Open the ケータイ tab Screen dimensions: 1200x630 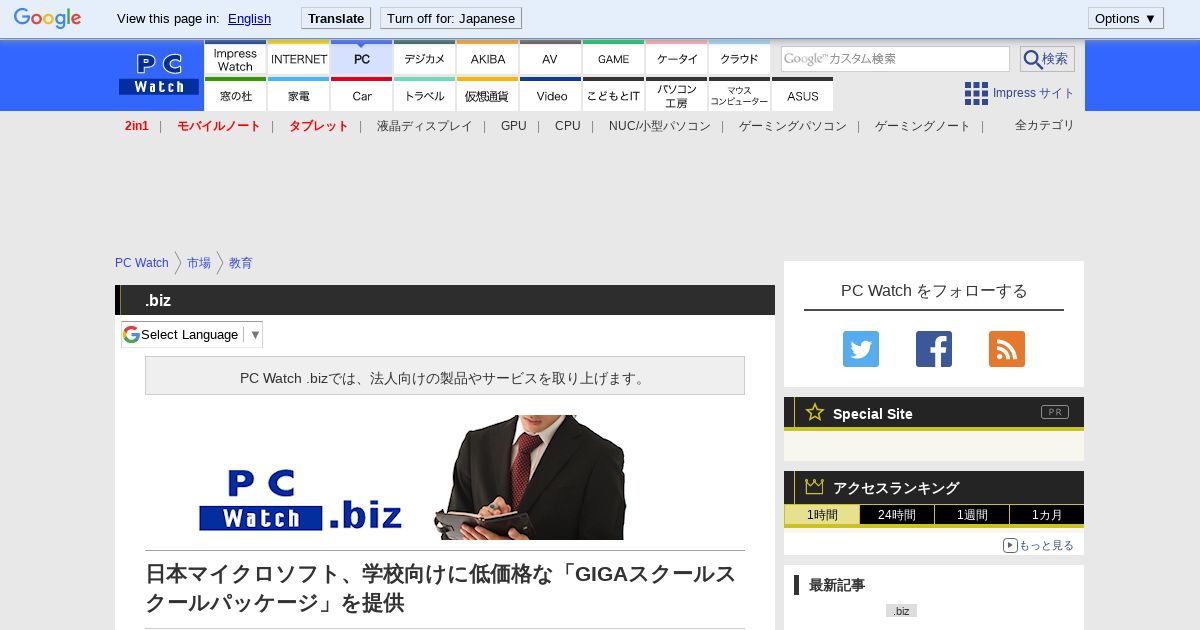pos(677,59)
